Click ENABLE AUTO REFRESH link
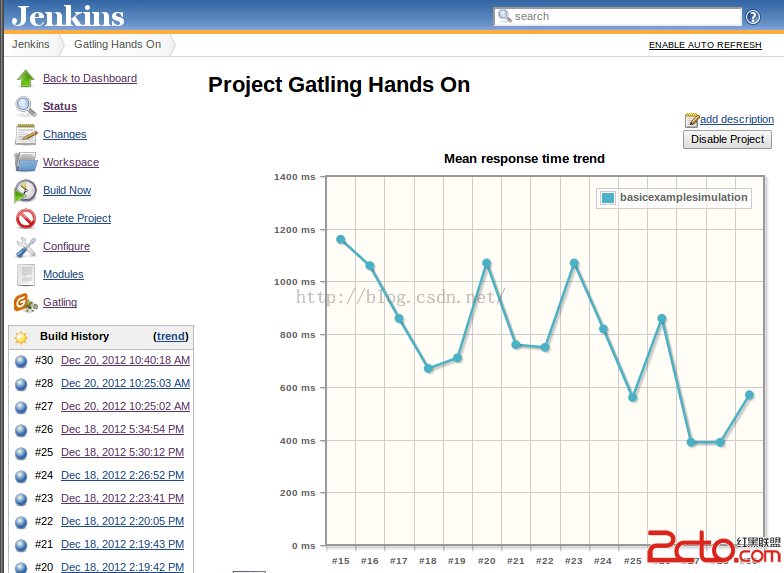Viewport: 784px width, 573px height. 705,45
